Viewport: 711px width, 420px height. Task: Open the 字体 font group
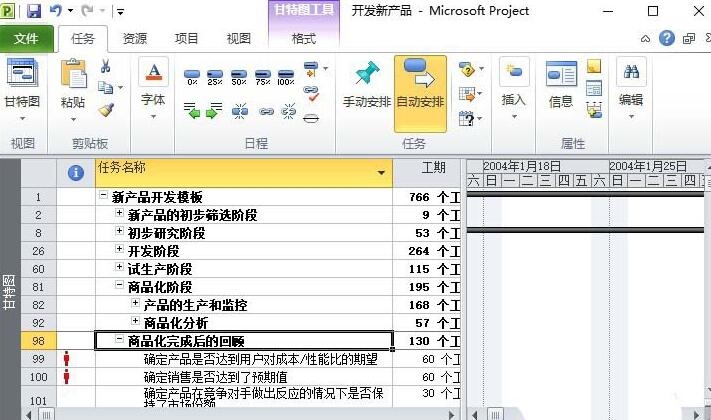153,88
